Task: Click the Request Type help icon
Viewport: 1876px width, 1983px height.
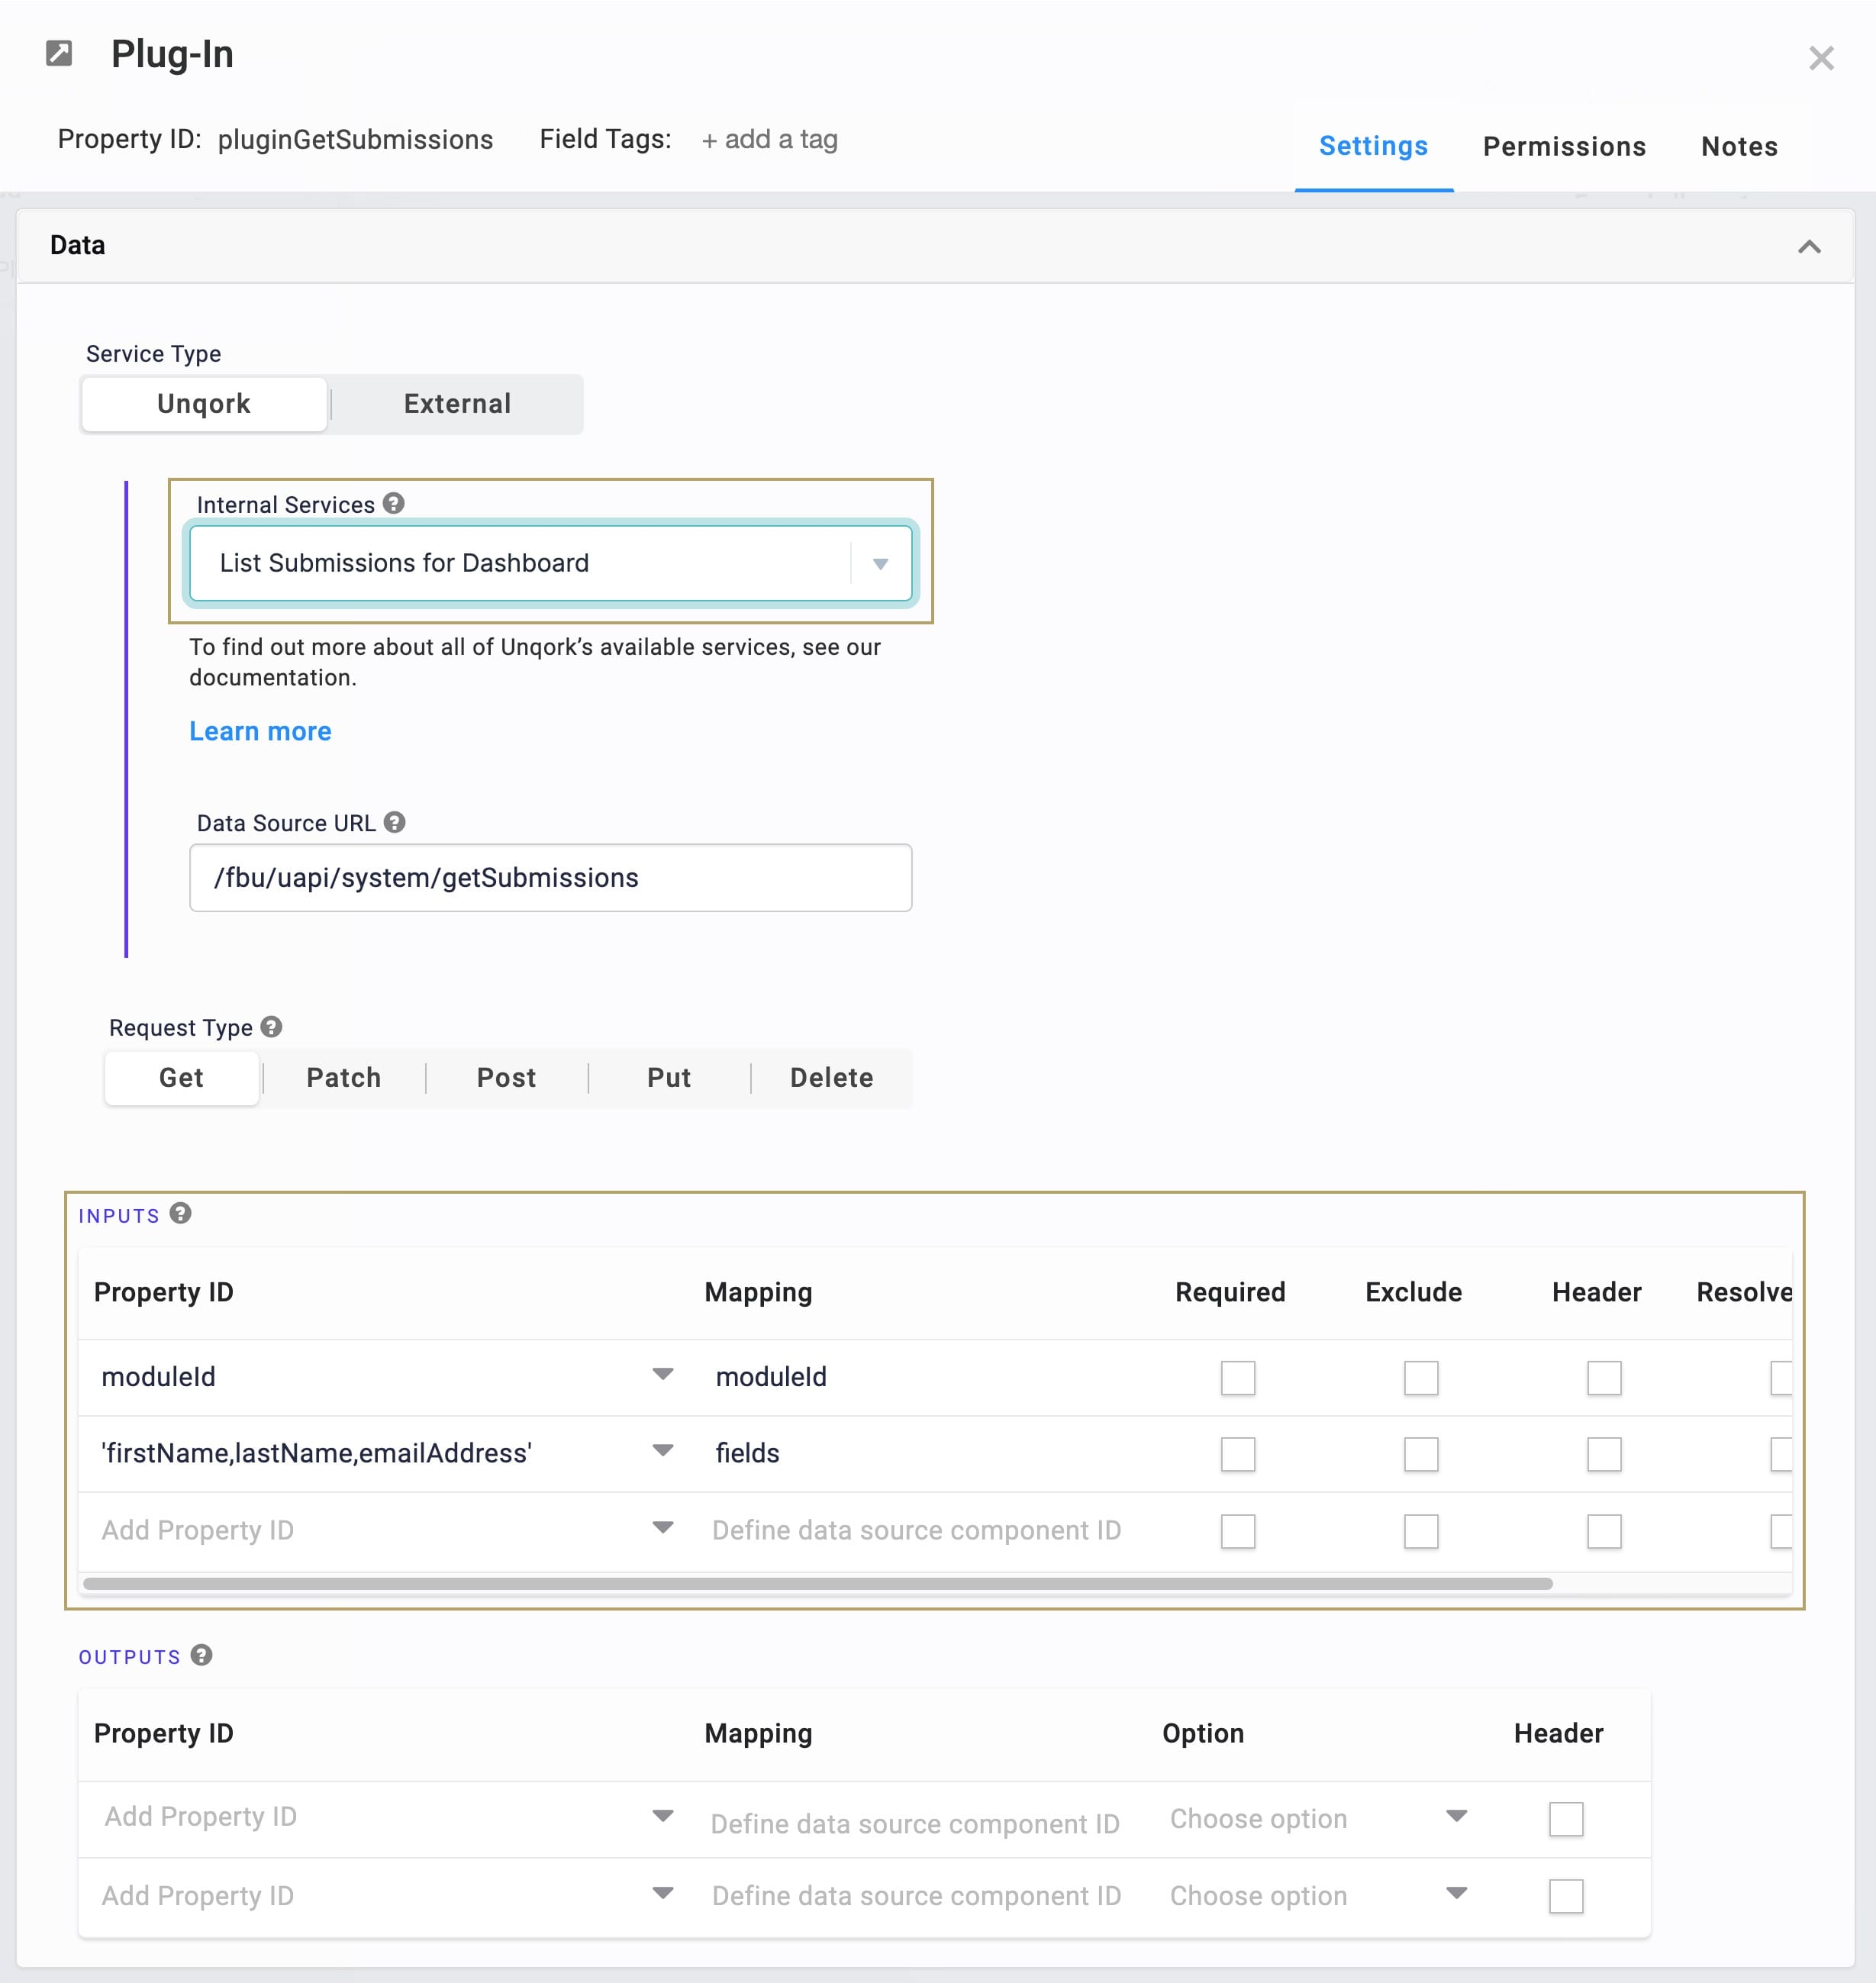Action: pos(271,1027)
